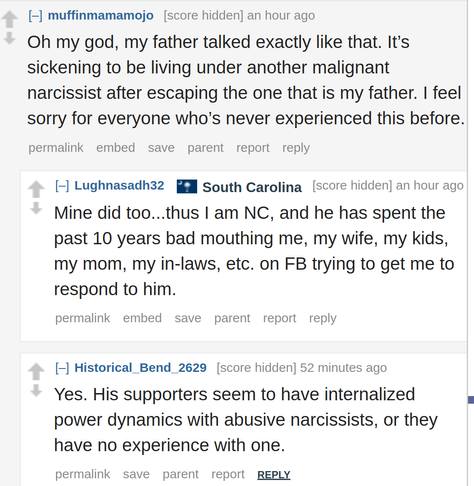Open Lughnasadh32's user profile
This screenshot has width=474, height=486.
[119, 185]
